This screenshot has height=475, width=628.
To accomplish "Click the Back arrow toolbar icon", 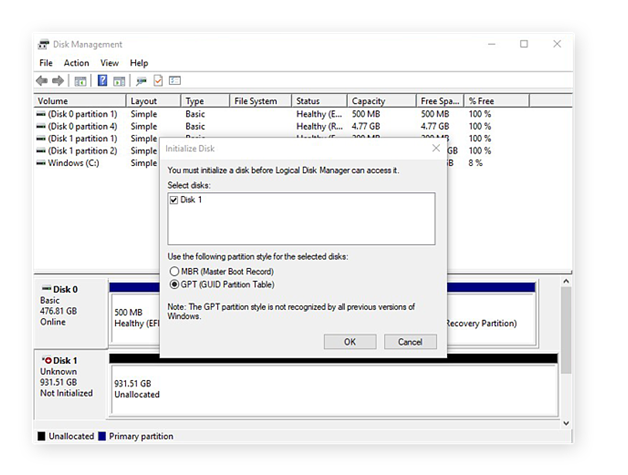I will pyautogui.click(x=42, y=81).
